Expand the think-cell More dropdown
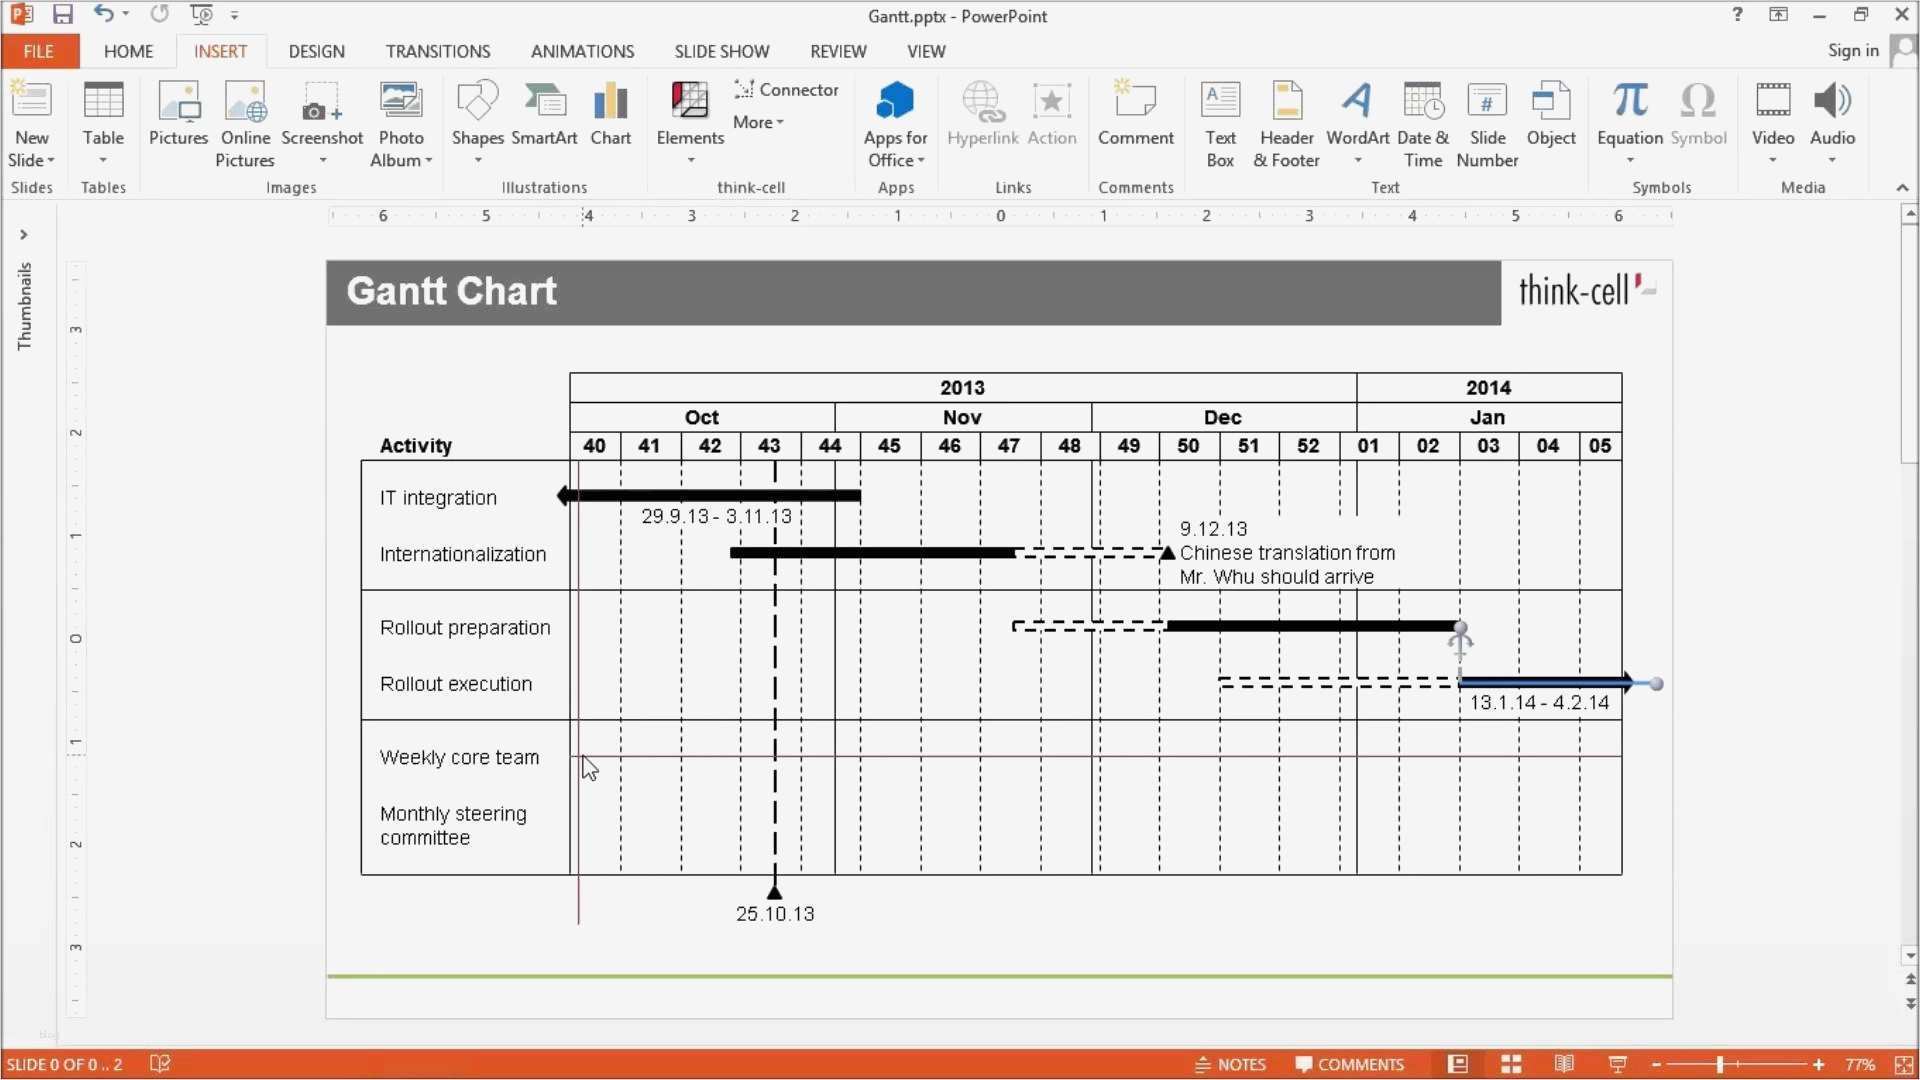 point(758,122)
